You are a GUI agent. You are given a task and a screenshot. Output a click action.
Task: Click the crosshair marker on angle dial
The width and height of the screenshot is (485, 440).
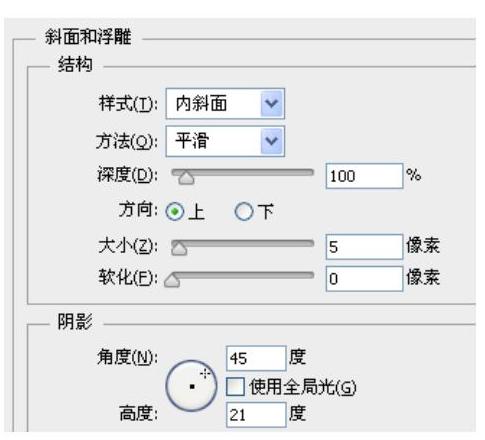(205, 373)
